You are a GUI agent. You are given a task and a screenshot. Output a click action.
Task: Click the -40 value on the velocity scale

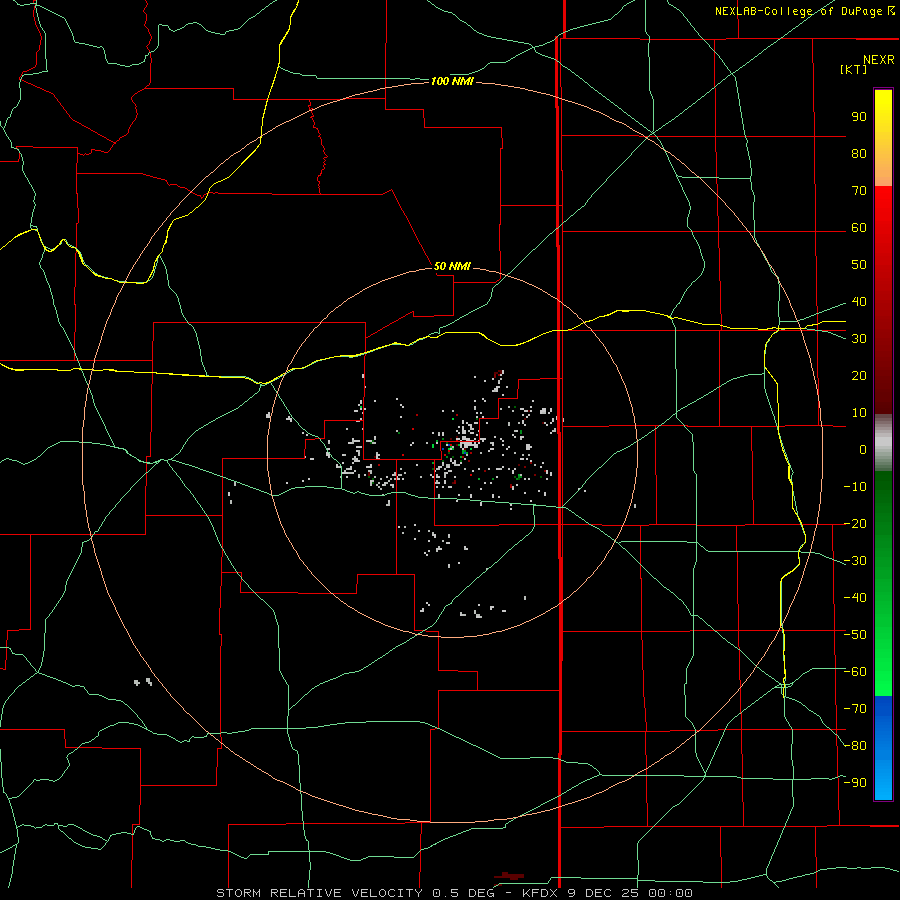point(855,598)
